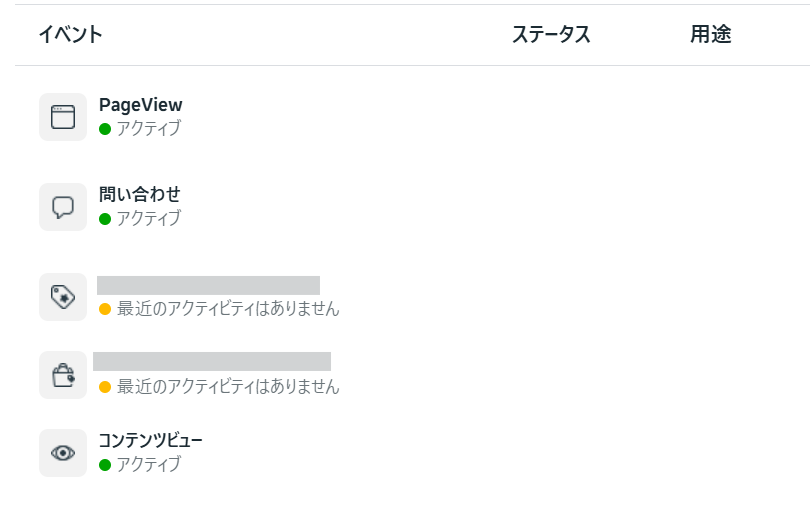Open the コンテンツビュー event
The image size is (810, 508).
(x=150, y=441)
